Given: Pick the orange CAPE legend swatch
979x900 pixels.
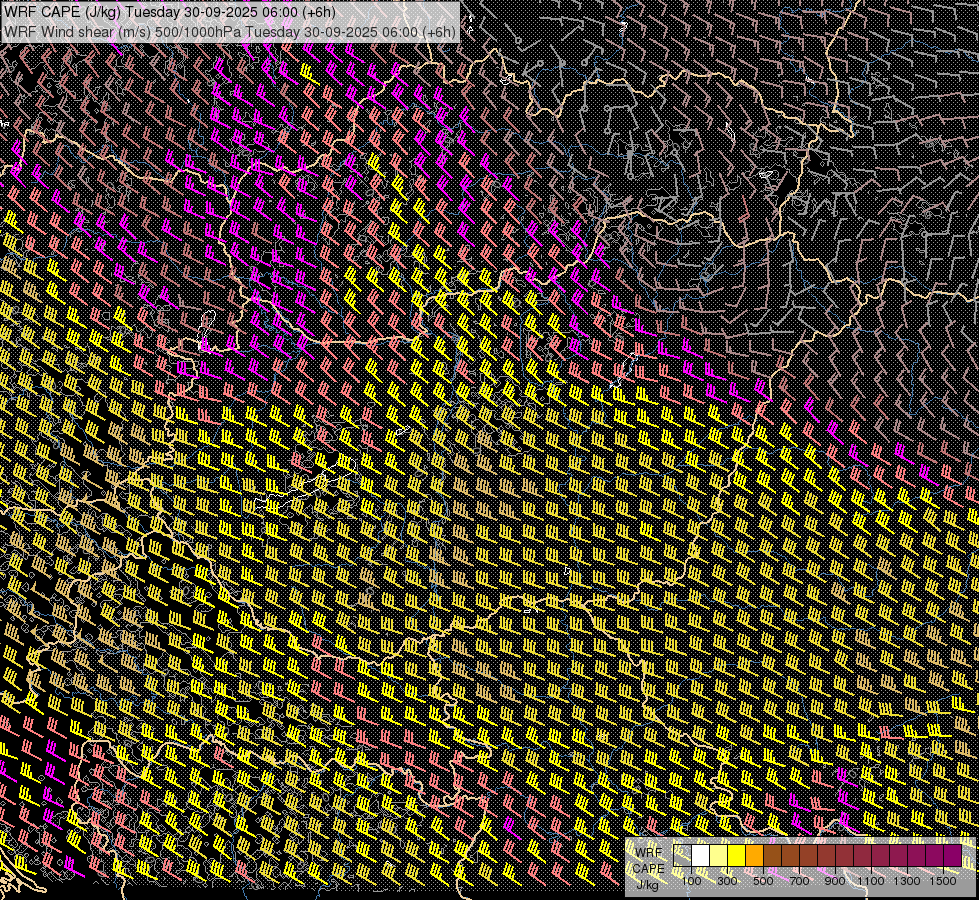Looking at the screenshot, I should tap(755, 856).
